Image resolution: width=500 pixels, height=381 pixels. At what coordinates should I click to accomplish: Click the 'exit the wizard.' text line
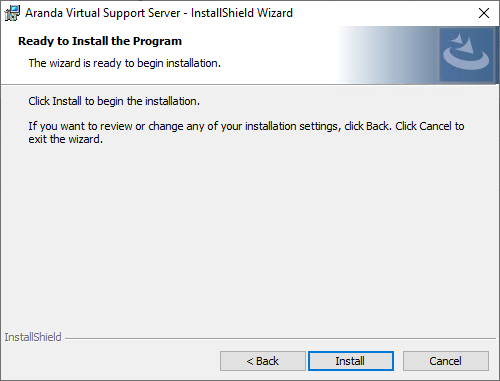click(x=65, y=139)
